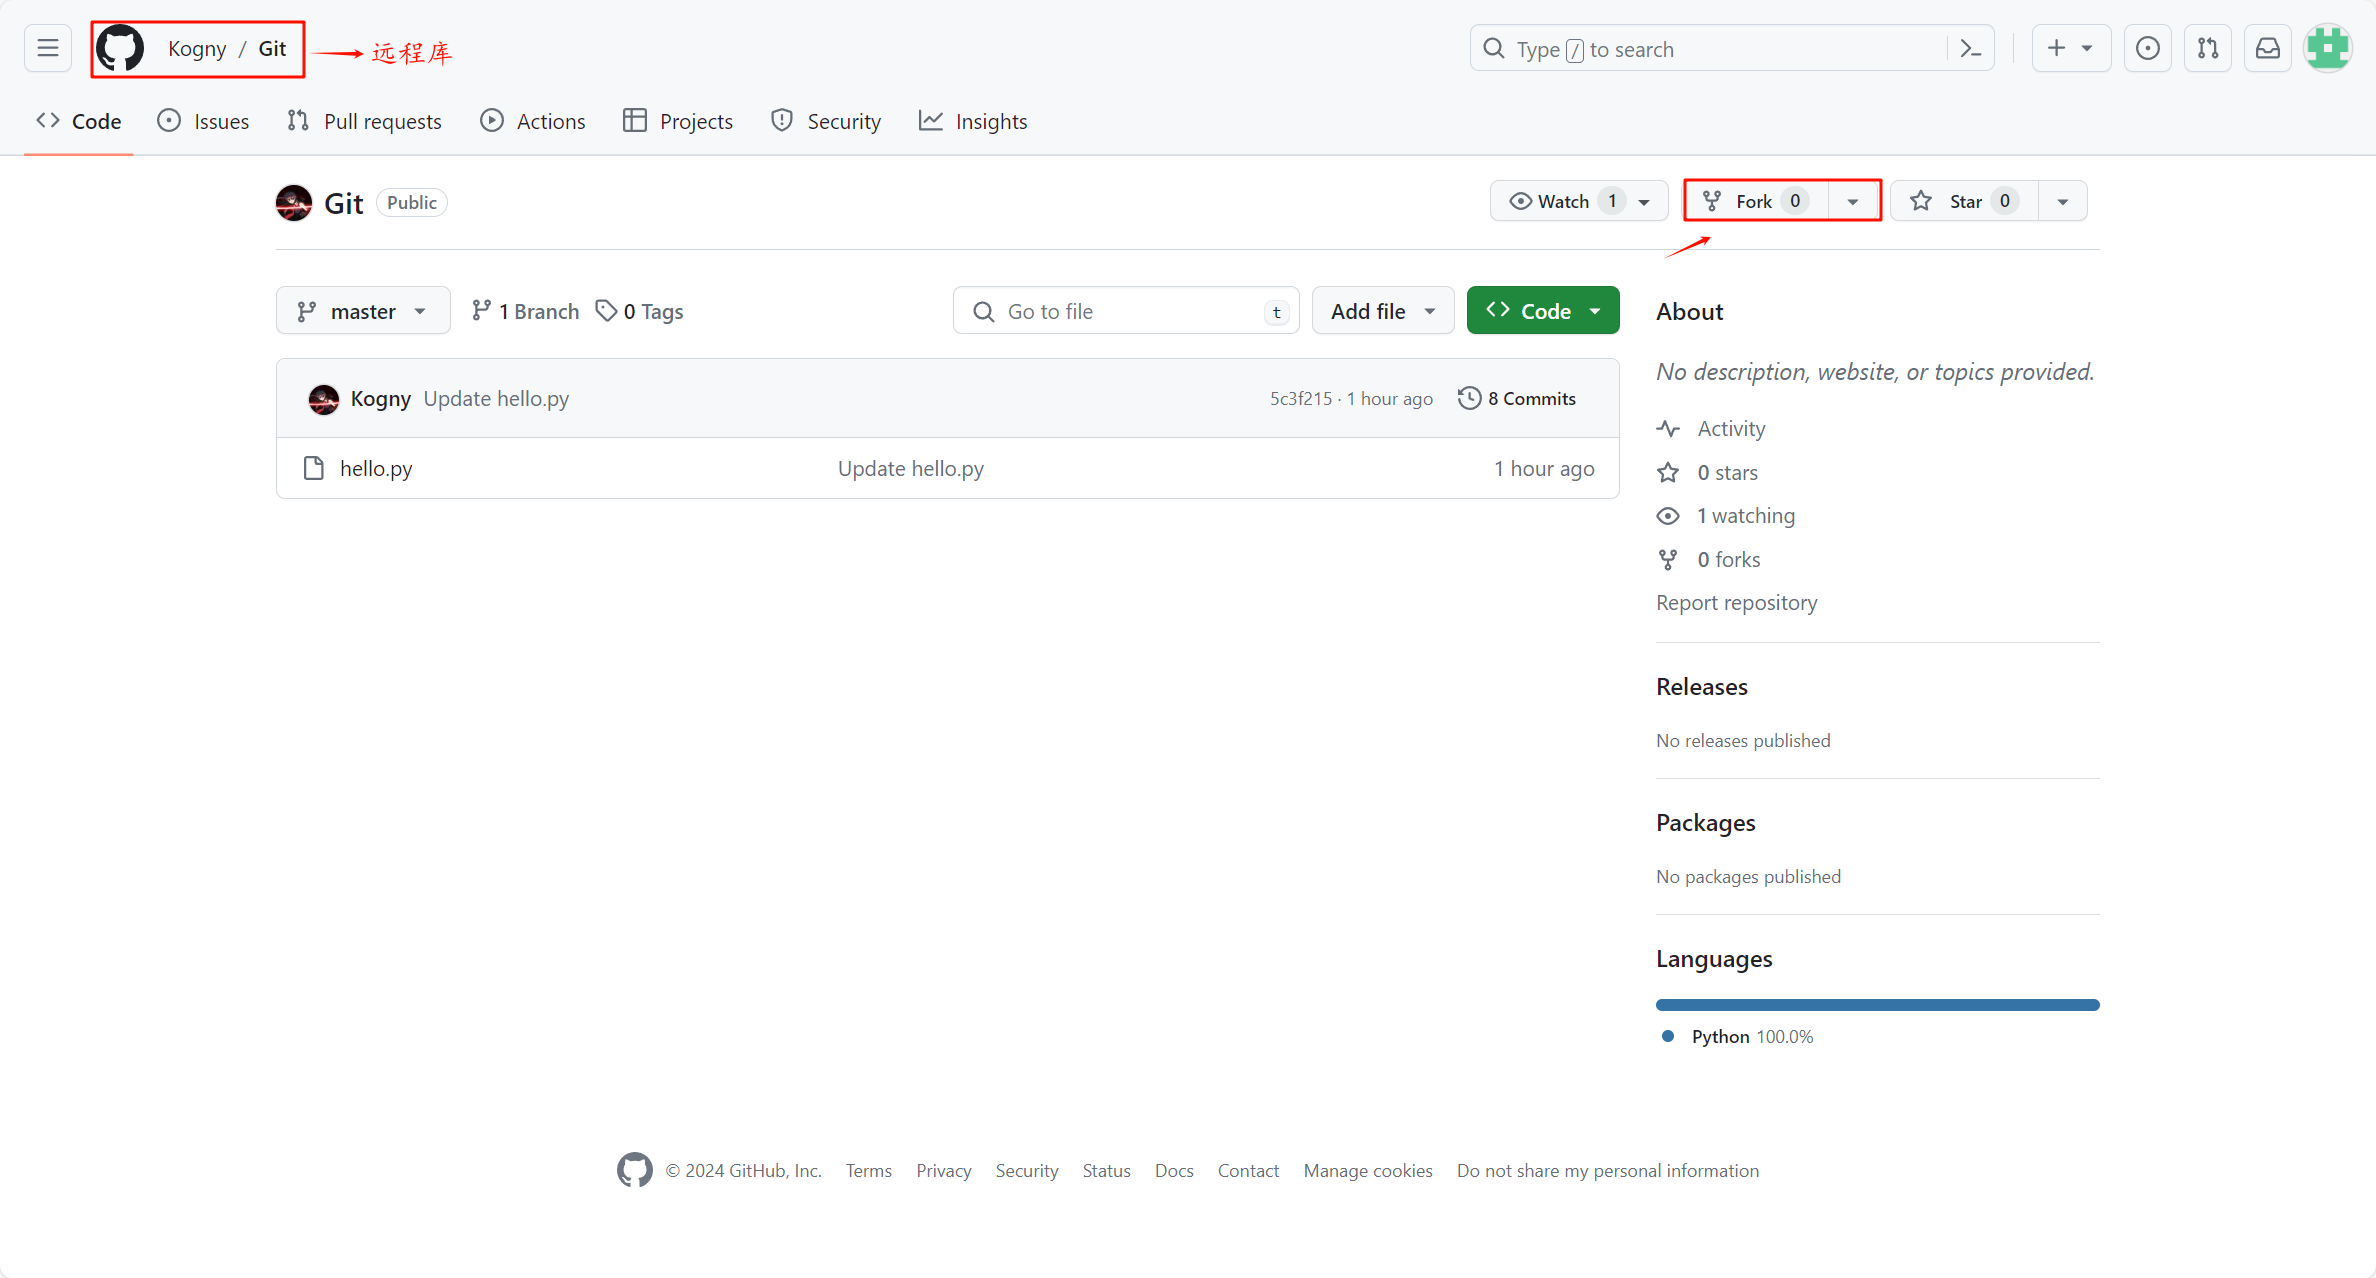This screenshot has width=2376, height=1278.
Task: Open 8 Commits history link
Action: click(1517, 398)
